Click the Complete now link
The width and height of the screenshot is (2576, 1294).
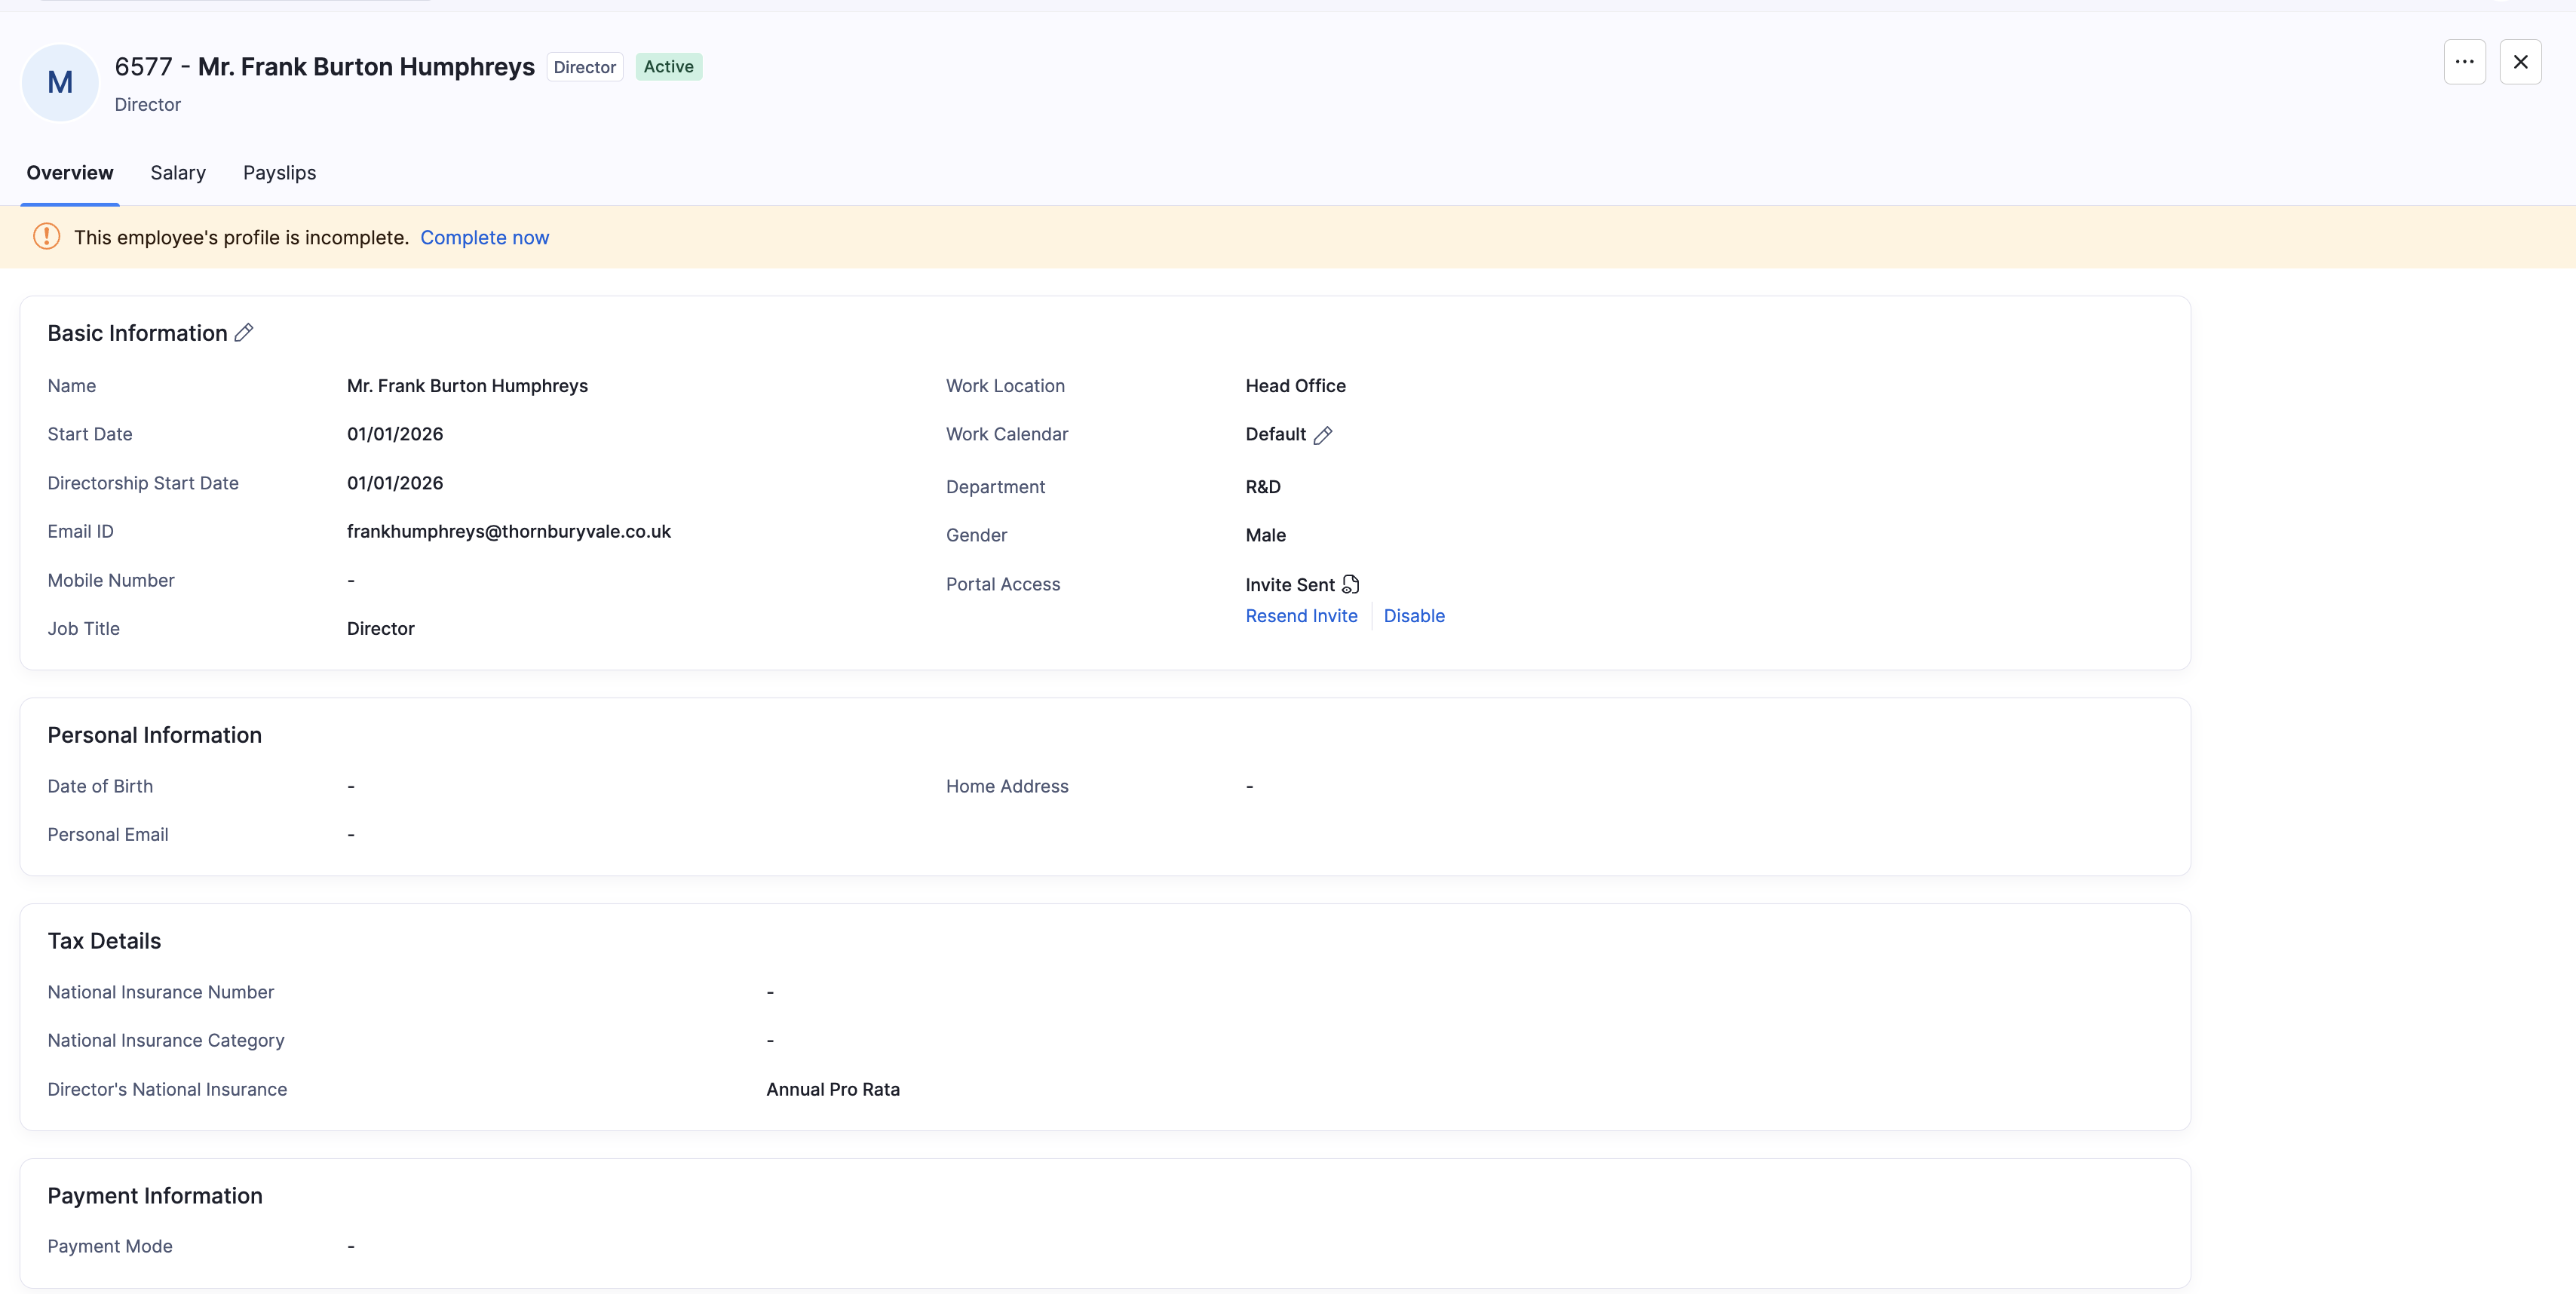pos(484,238)
